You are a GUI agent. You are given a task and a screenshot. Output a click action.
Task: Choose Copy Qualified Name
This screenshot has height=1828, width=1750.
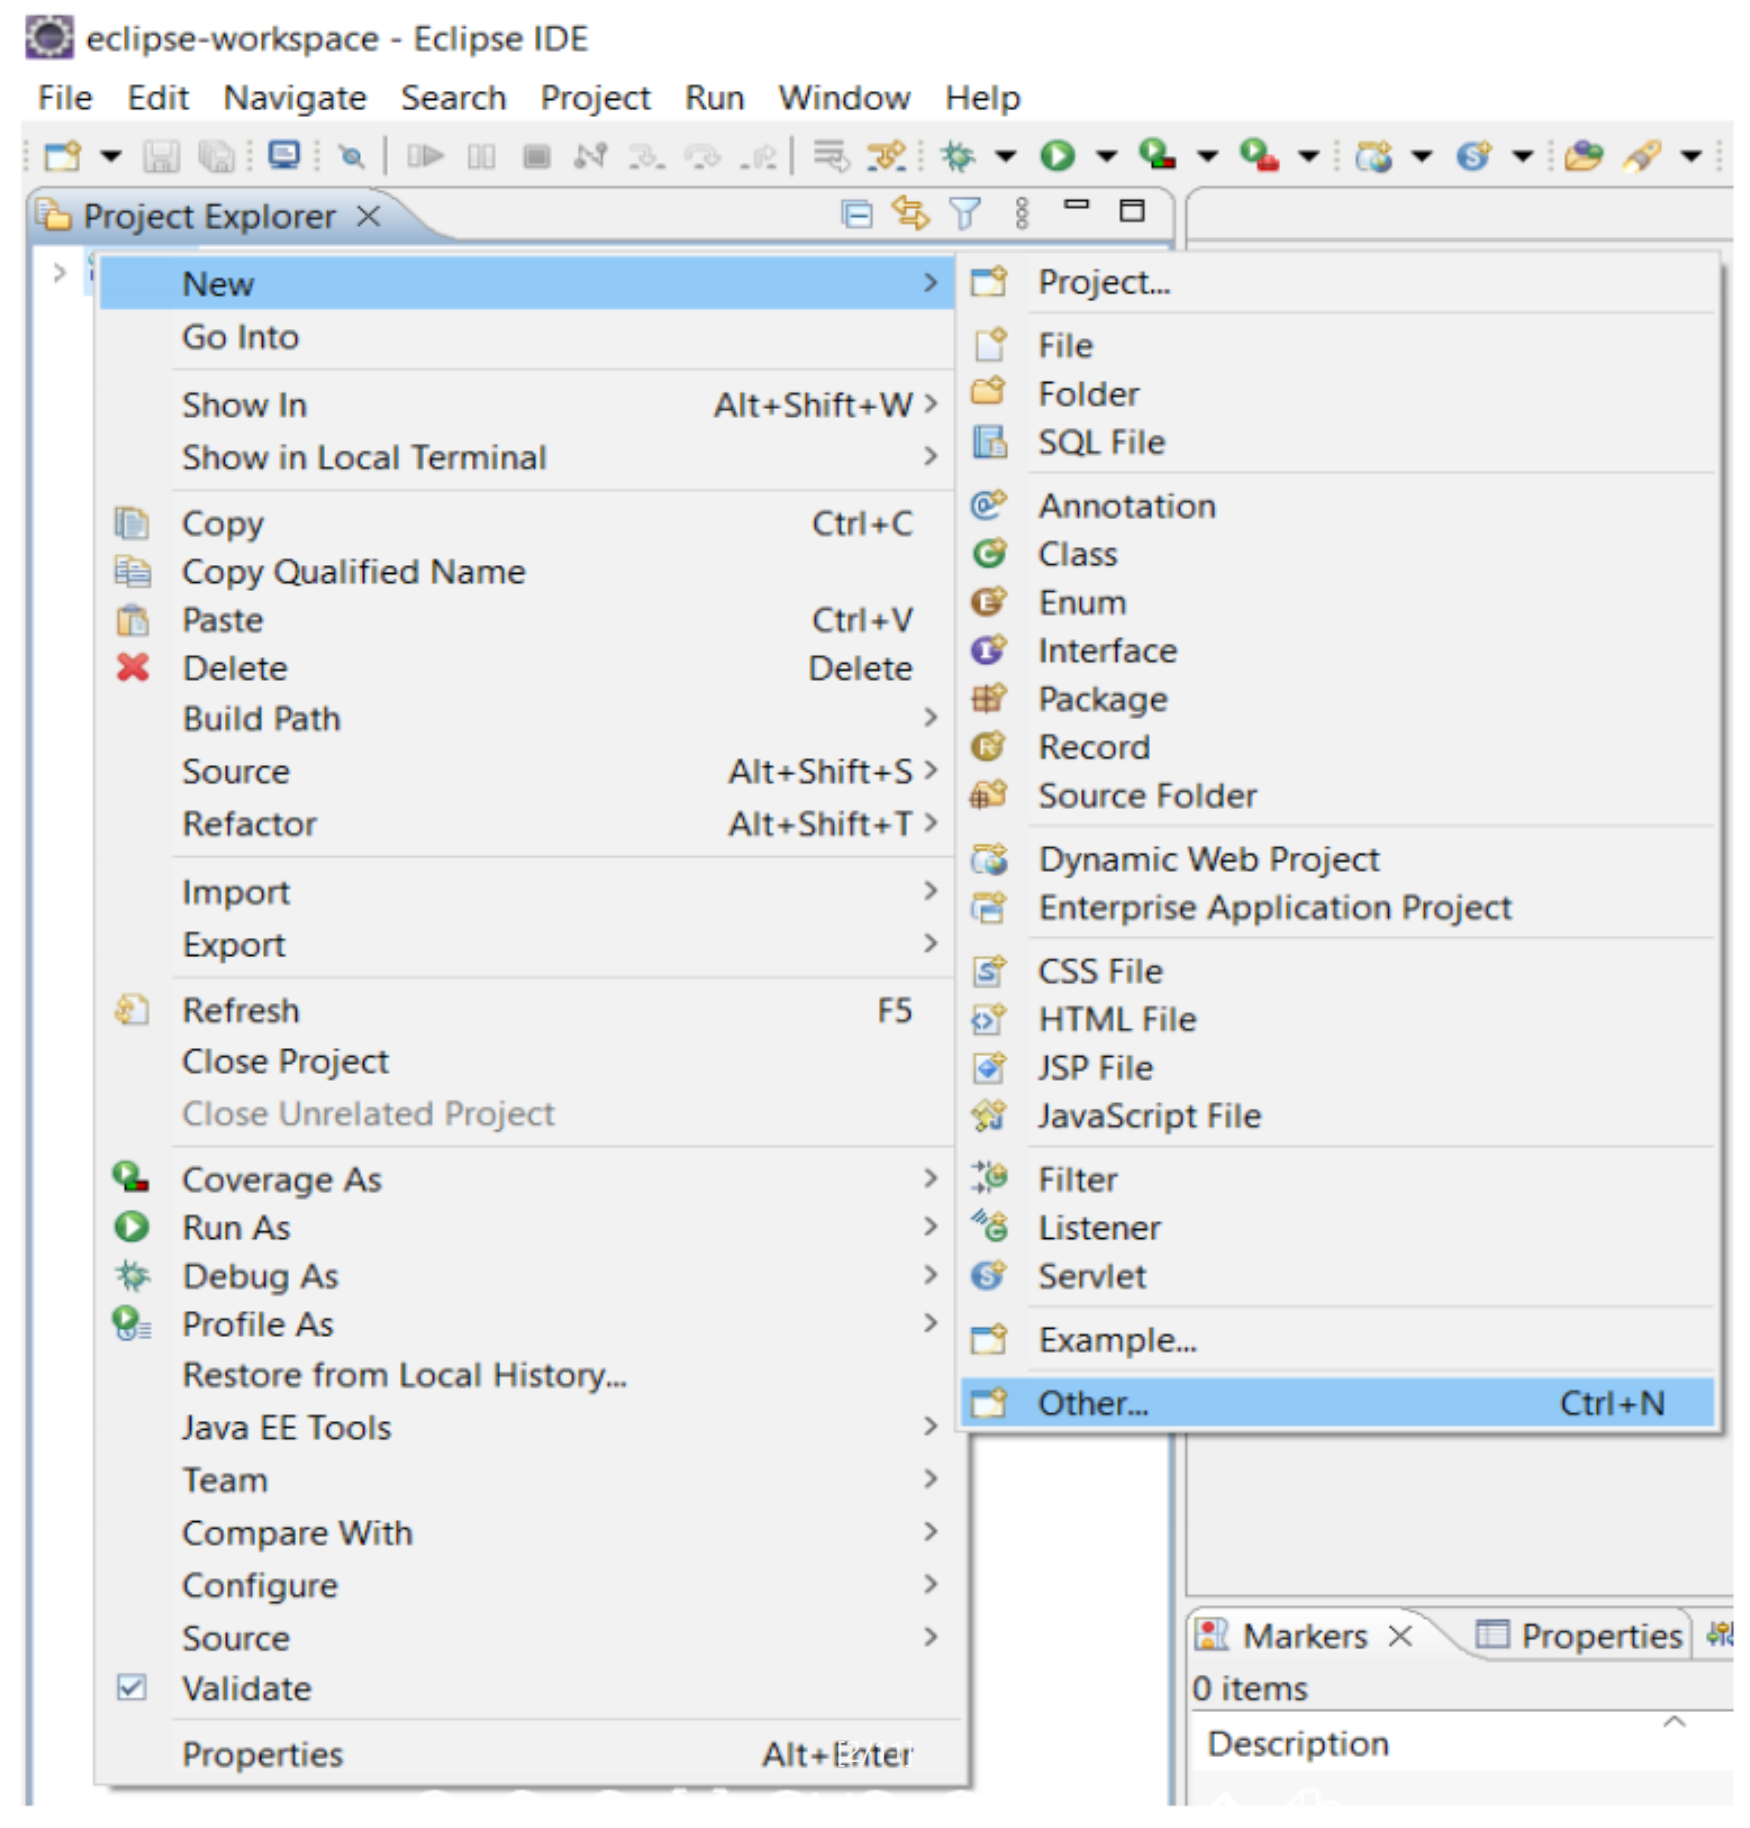click(x=526, y=572)
